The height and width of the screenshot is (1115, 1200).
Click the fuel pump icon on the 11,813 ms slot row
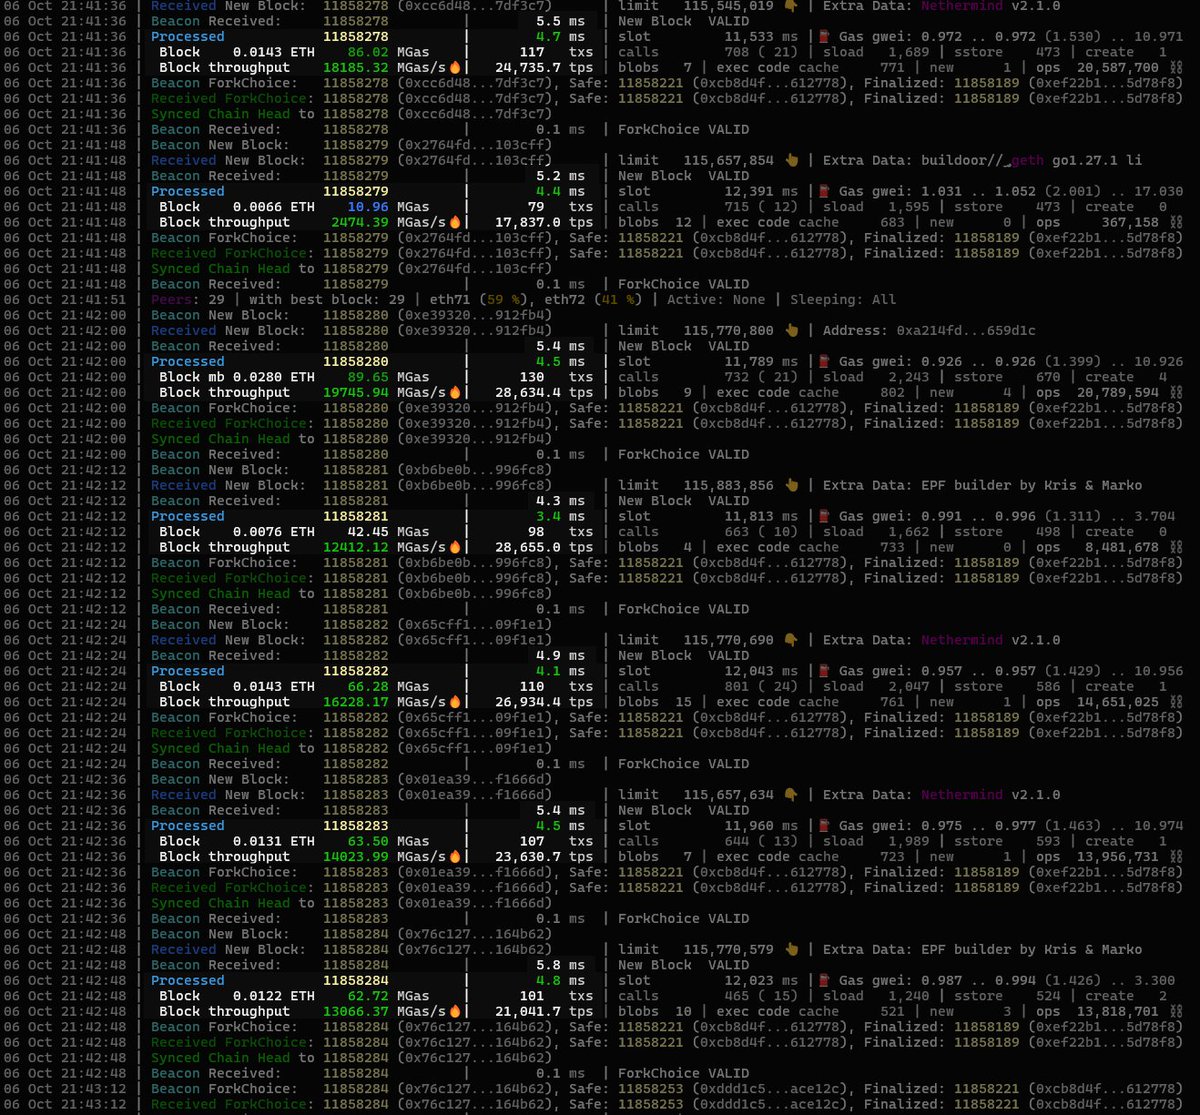tap(826, 516)
